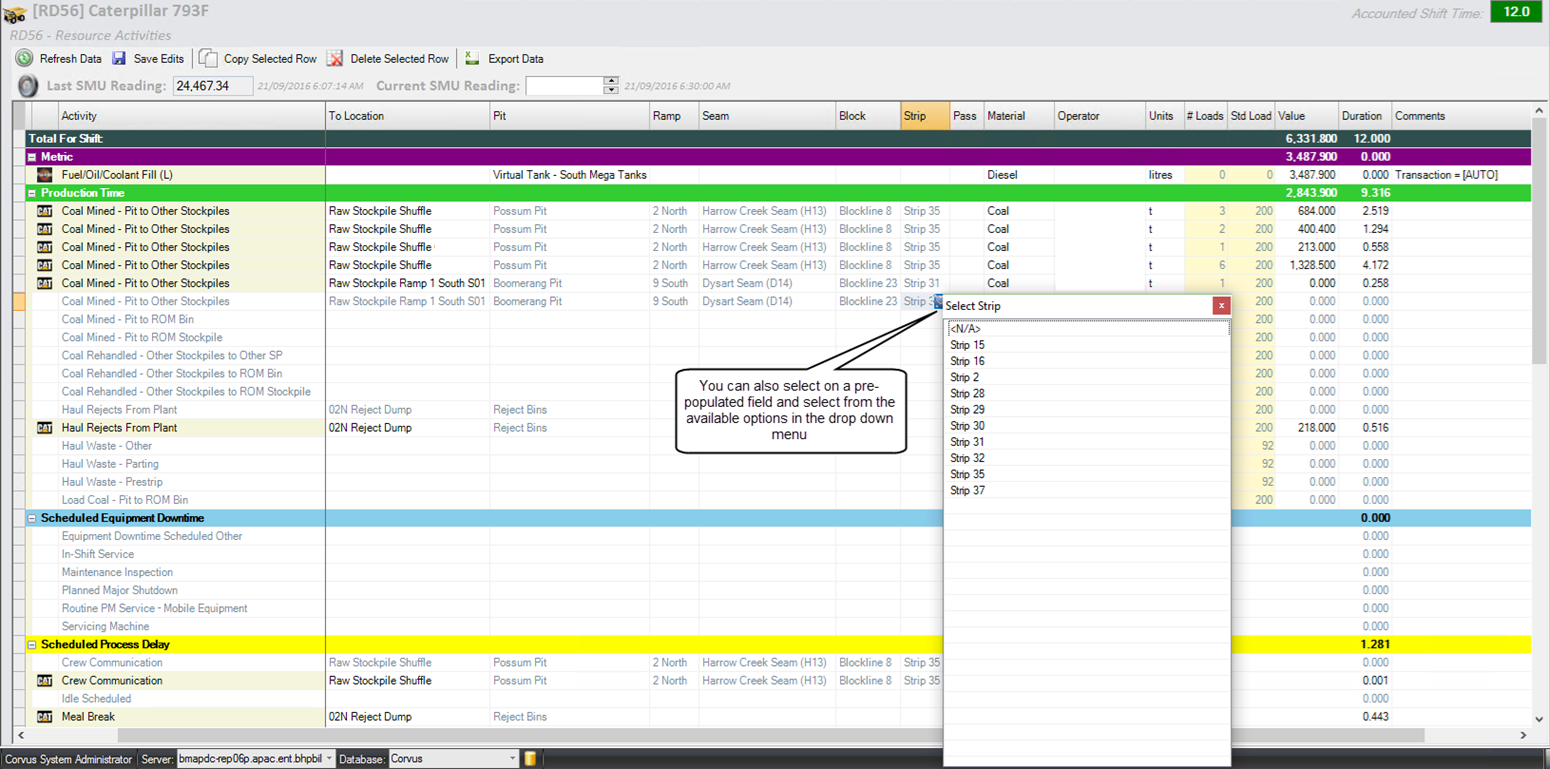Click the highlighted Strip column header
The height and width of the screenshot is (769, 1550).
click(925, 116)
